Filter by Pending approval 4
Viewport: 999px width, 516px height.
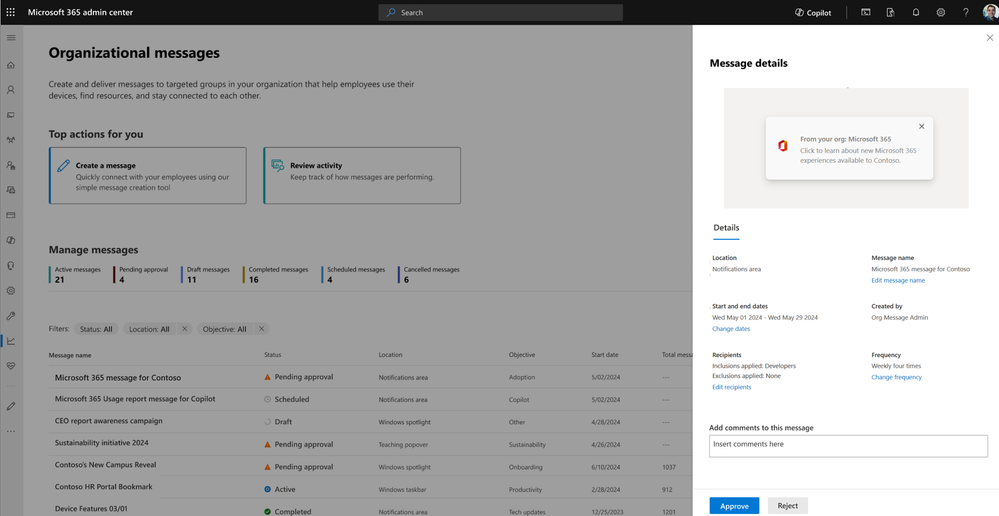141,275
